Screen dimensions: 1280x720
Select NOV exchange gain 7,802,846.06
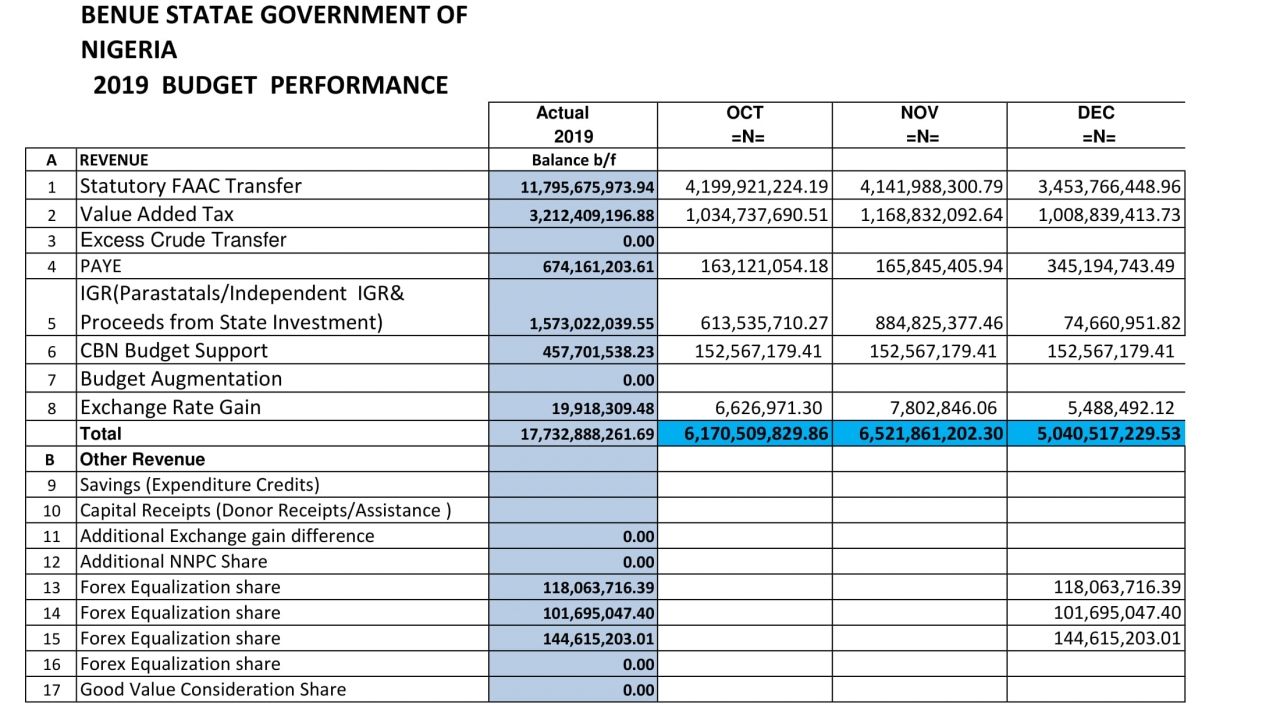942,407
